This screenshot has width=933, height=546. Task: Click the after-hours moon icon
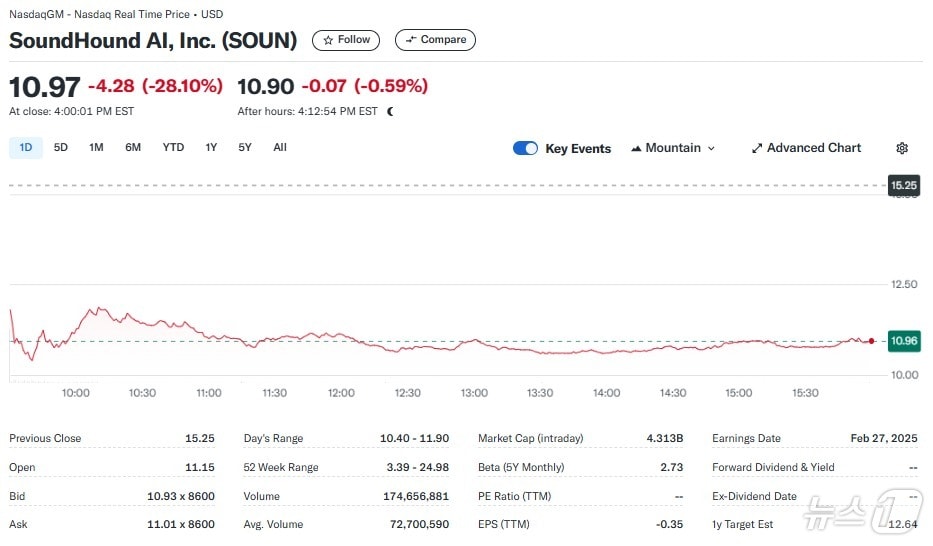click(390, 111)
